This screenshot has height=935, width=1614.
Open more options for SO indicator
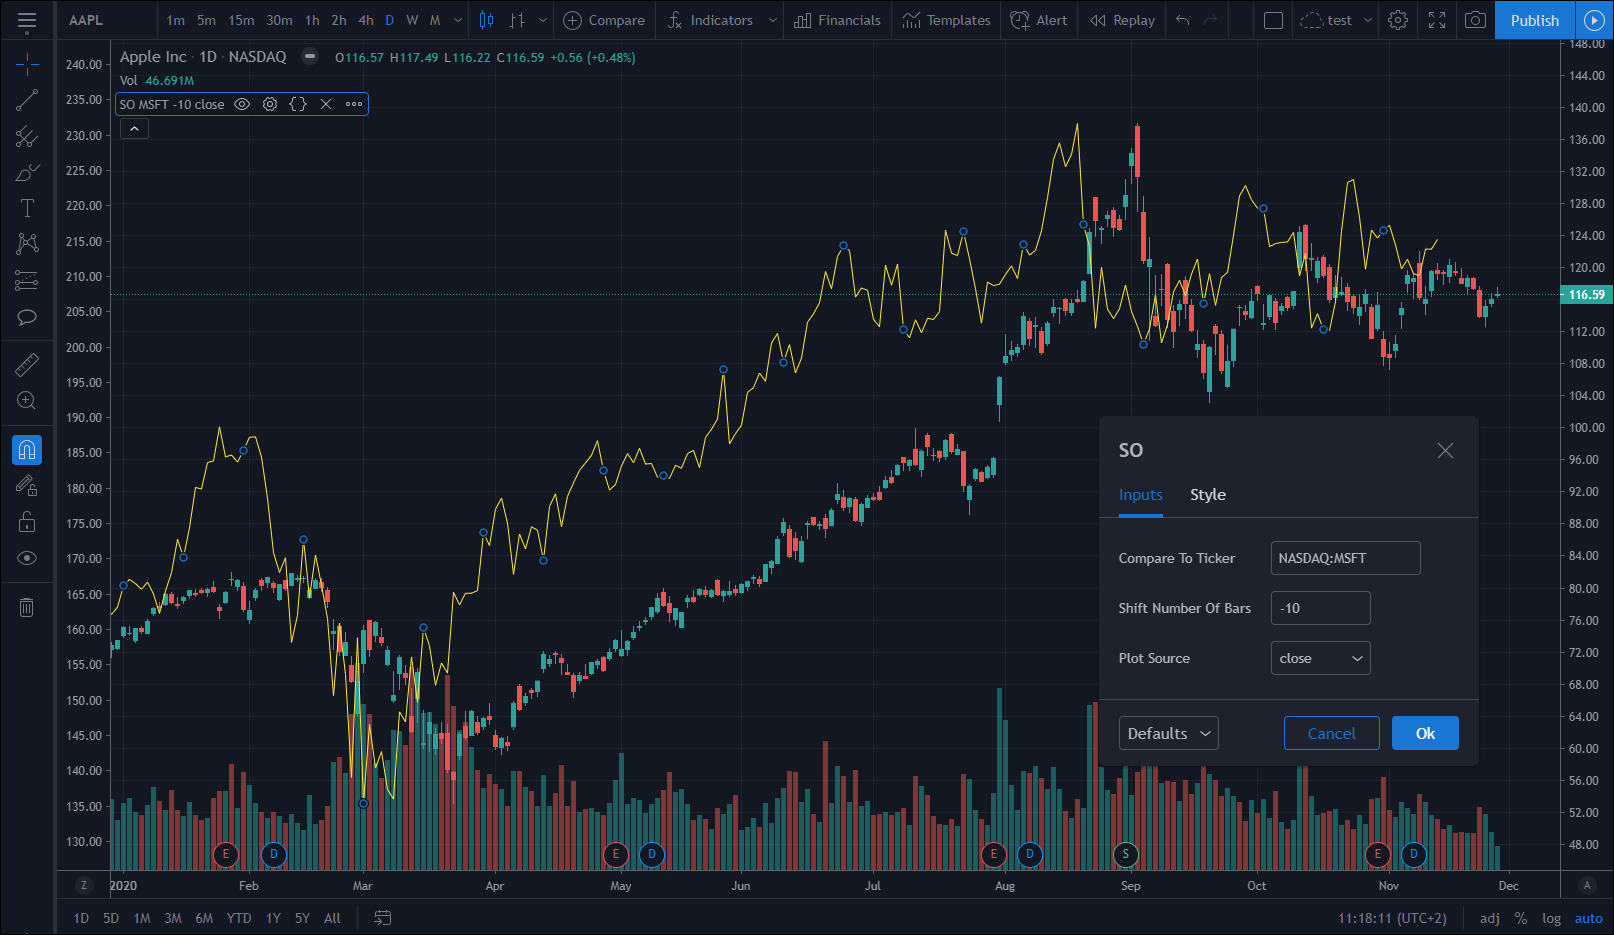click(x=354, y=104)
